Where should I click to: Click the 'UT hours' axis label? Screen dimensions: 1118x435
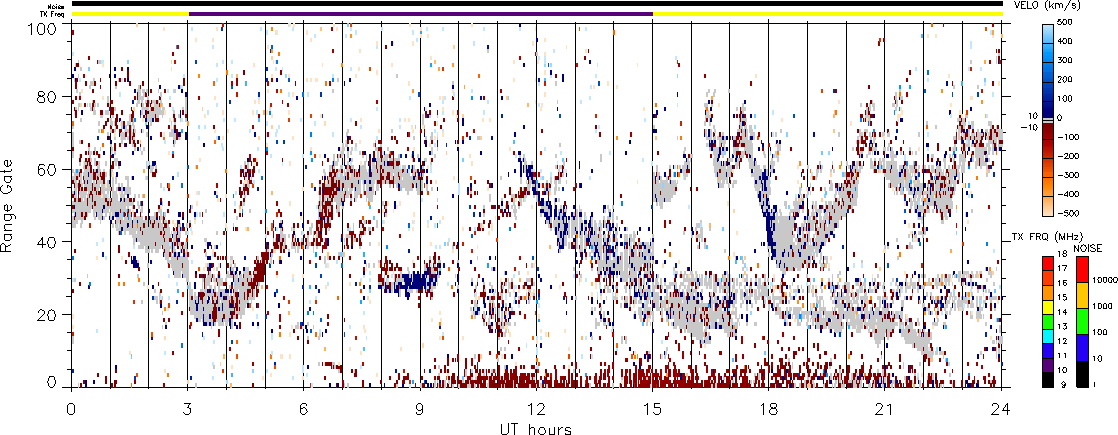(537, 428)
